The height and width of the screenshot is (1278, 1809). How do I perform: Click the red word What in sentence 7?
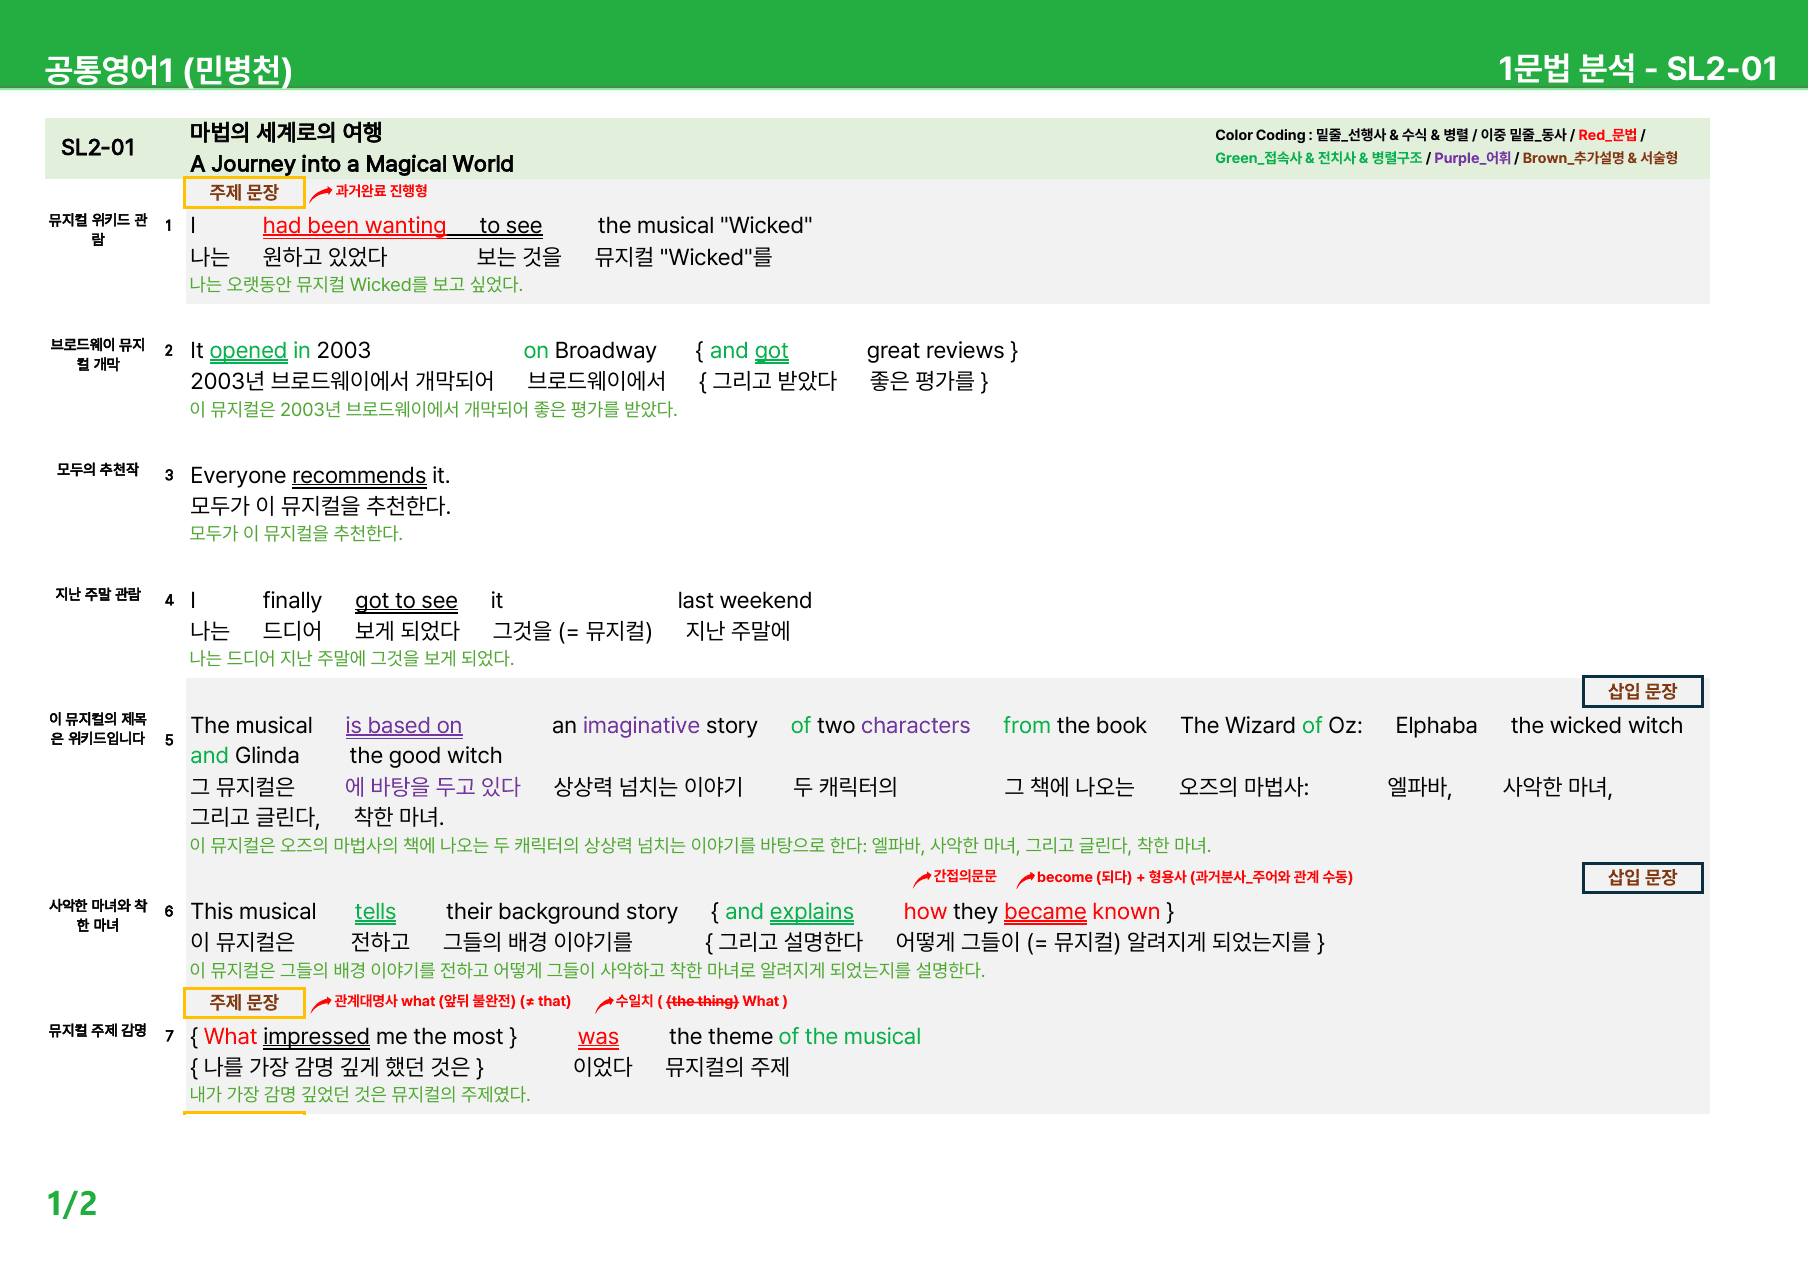coord(230,1037)
